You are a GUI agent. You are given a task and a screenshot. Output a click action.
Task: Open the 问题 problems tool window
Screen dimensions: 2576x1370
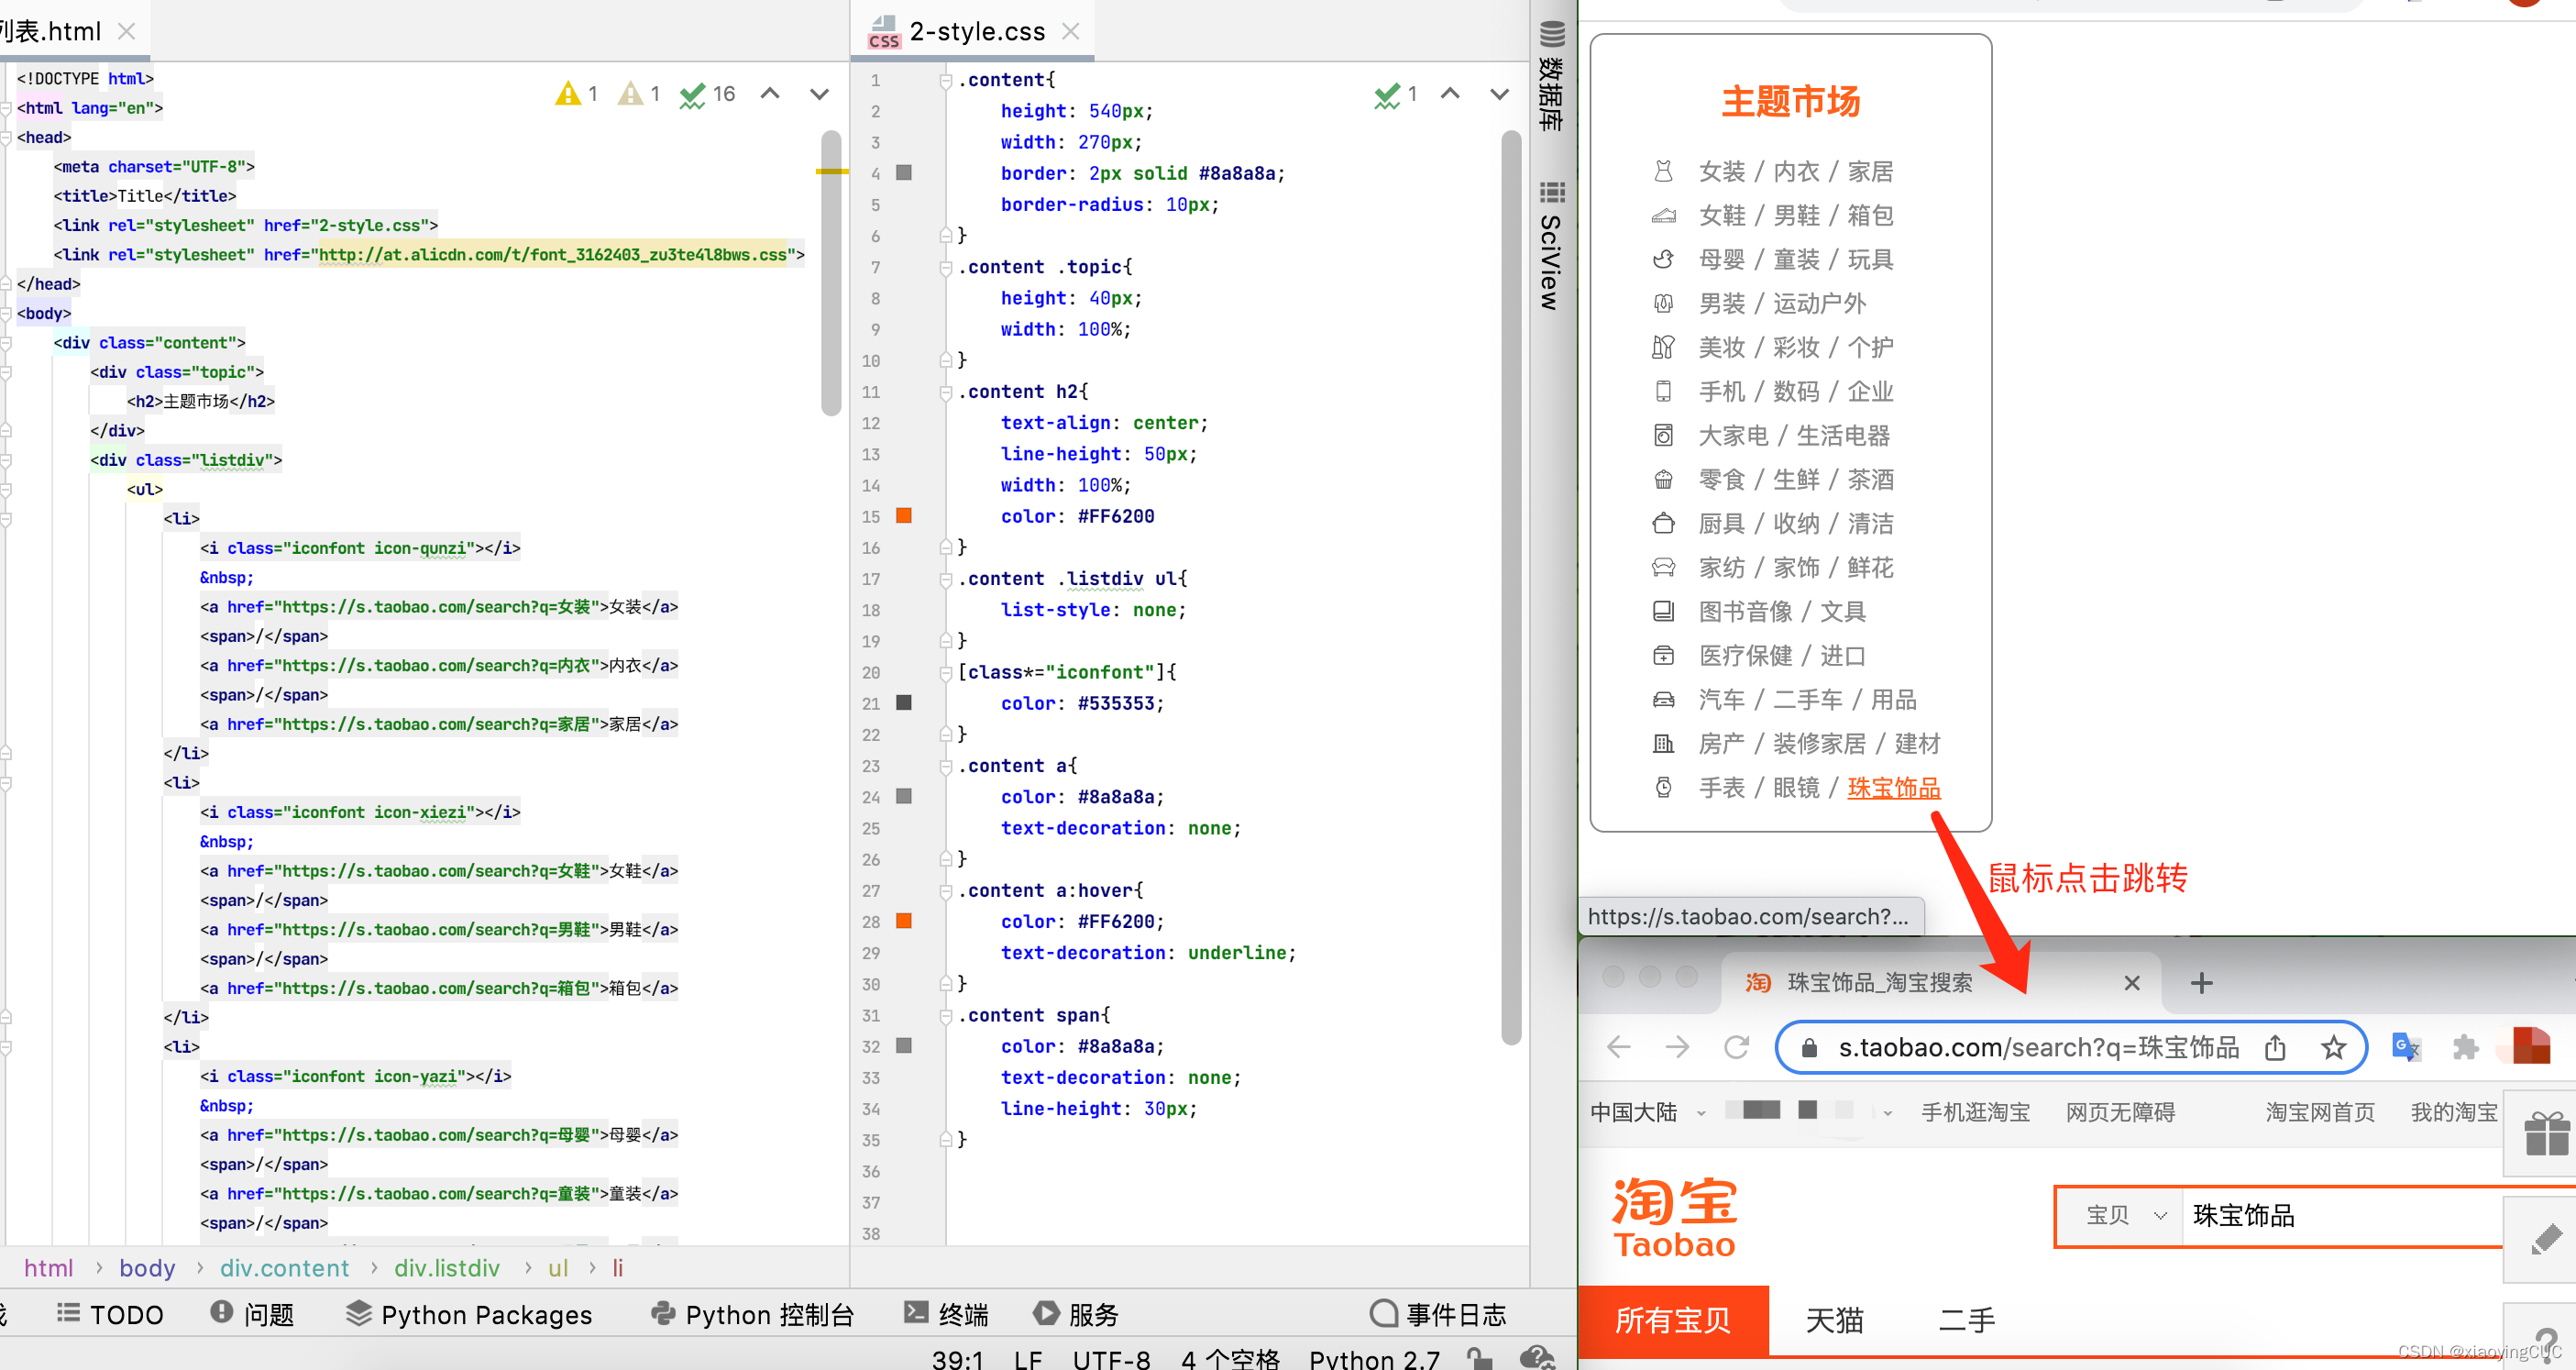[x=253, y=1314]
